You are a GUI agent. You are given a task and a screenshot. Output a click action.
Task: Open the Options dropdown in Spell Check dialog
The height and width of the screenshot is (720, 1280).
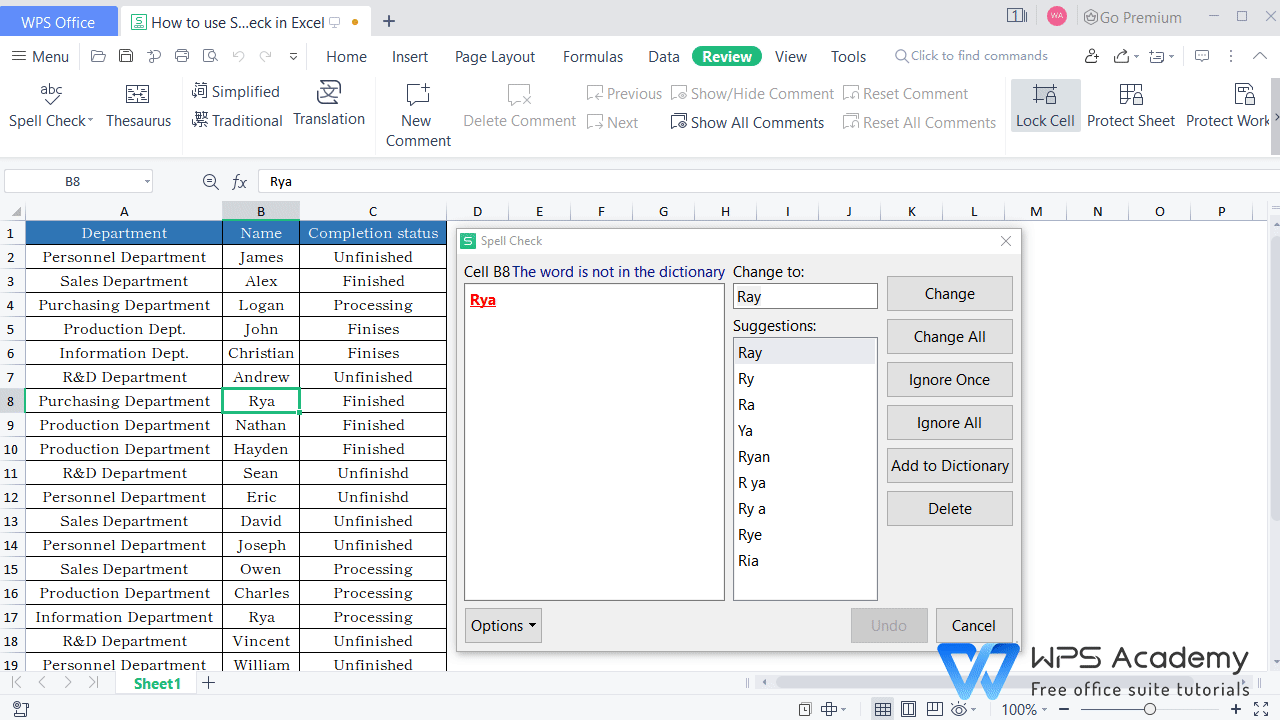[503, 625]
